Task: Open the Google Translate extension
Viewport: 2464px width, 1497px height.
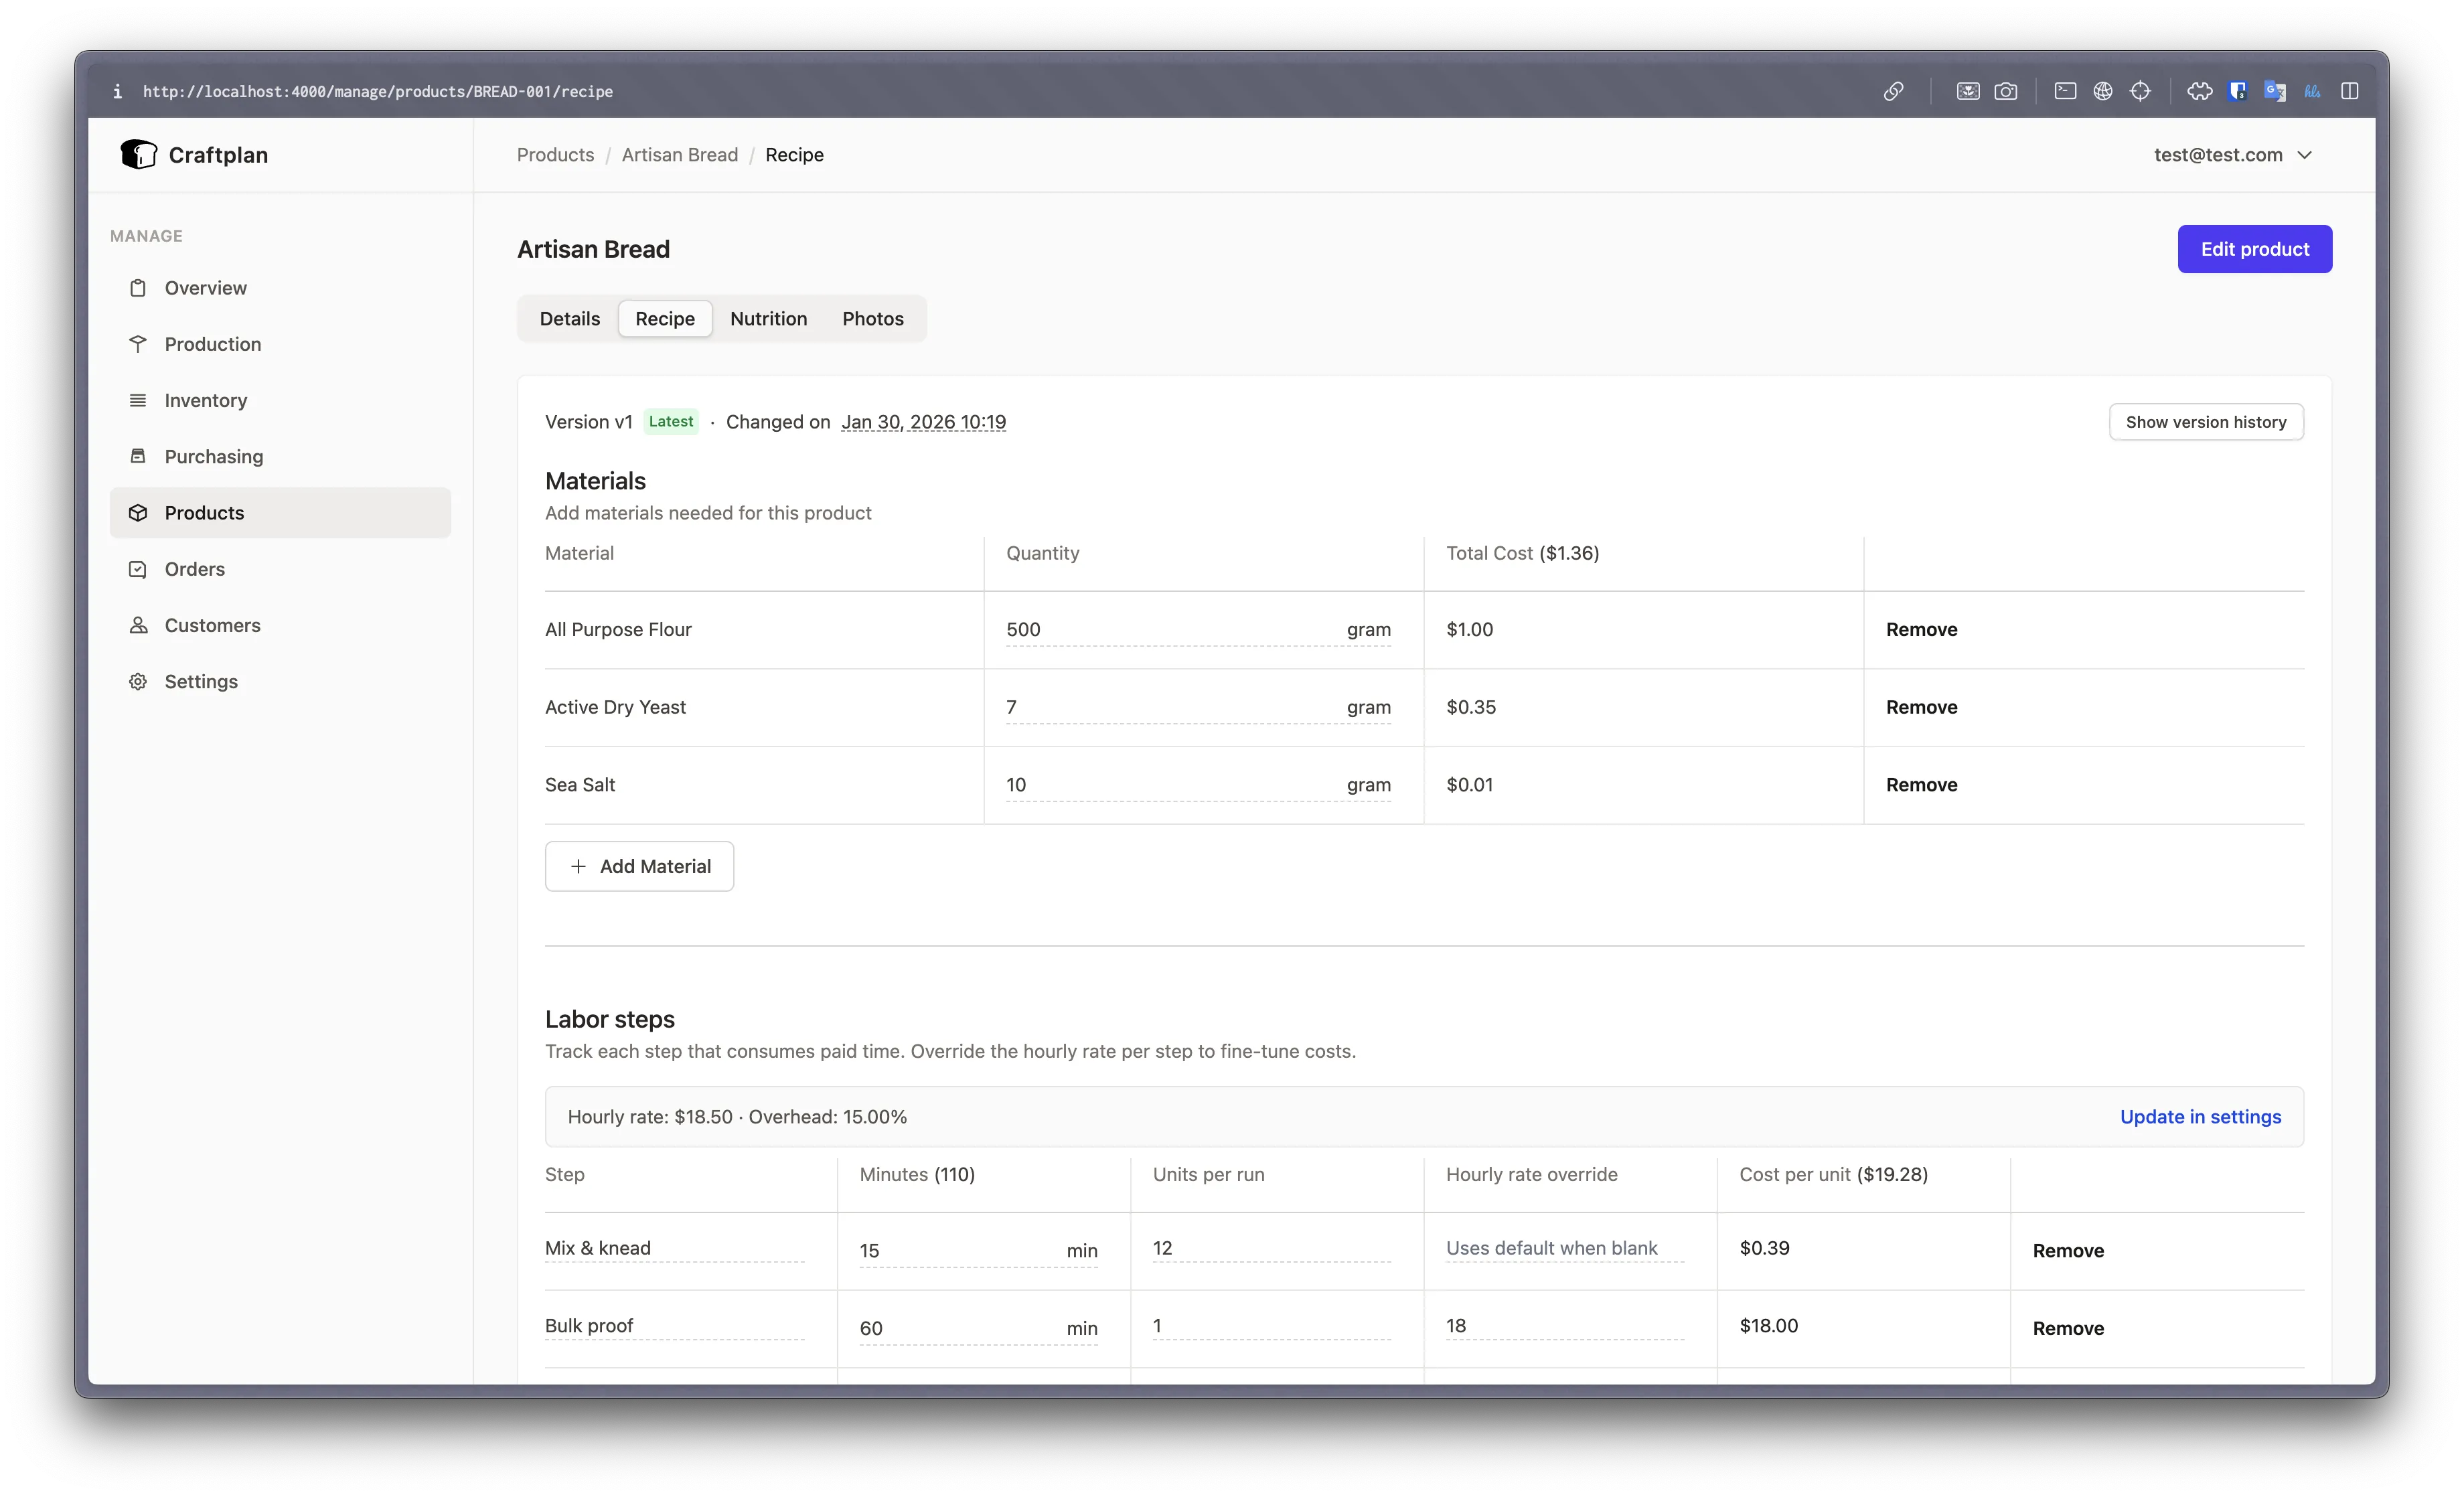Action: click(2274, 91)
